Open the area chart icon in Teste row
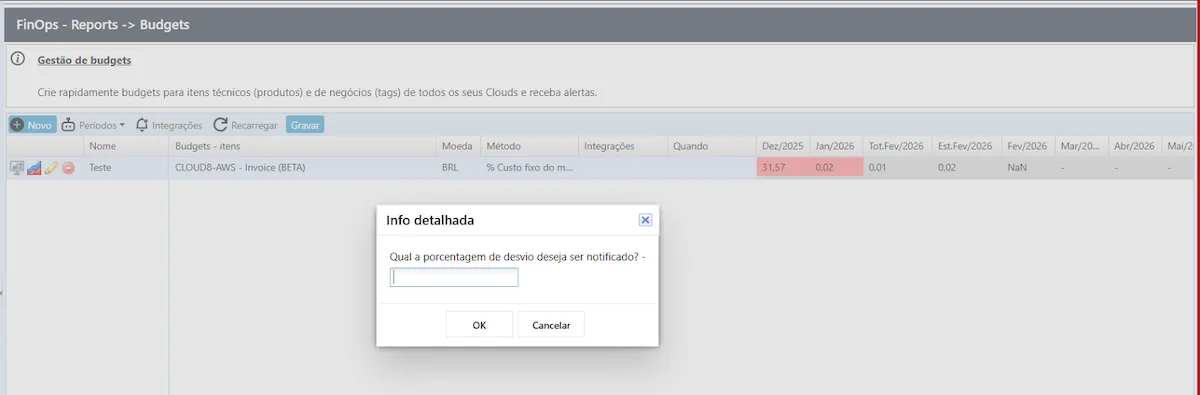 point(34,168)
